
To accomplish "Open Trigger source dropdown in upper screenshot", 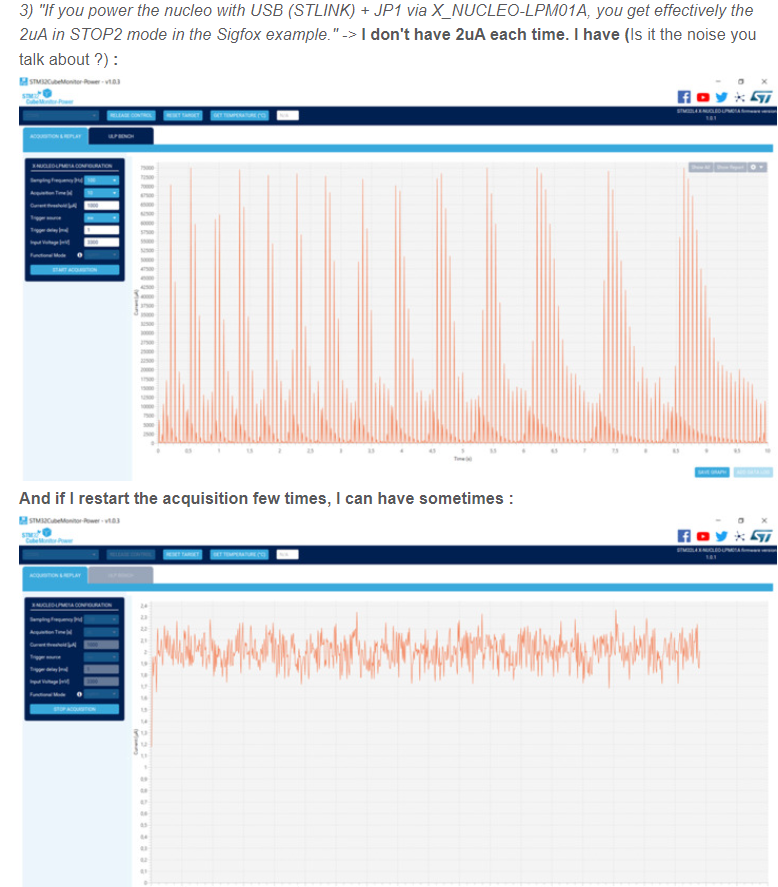I will 101,218.
